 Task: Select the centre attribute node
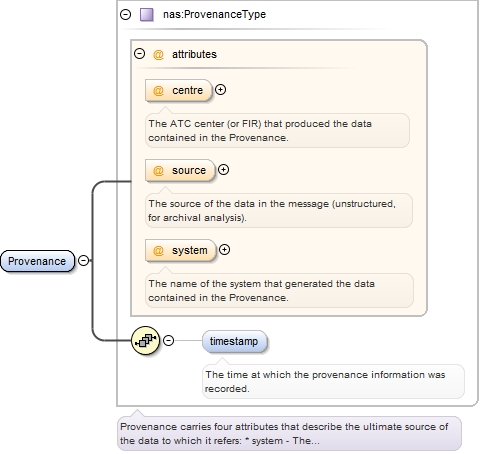tap(178, 90)
